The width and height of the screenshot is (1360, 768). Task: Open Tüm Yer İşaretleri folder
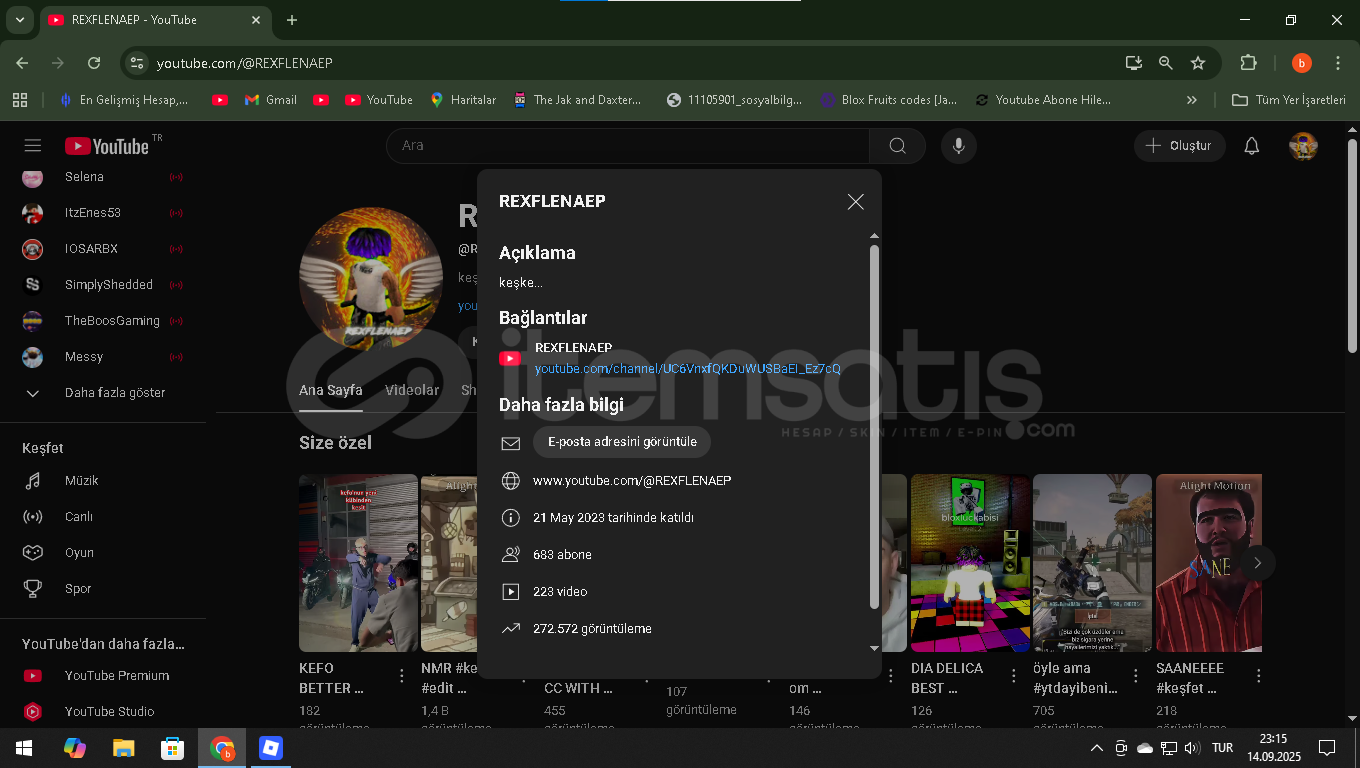(x=1289, y=100)
